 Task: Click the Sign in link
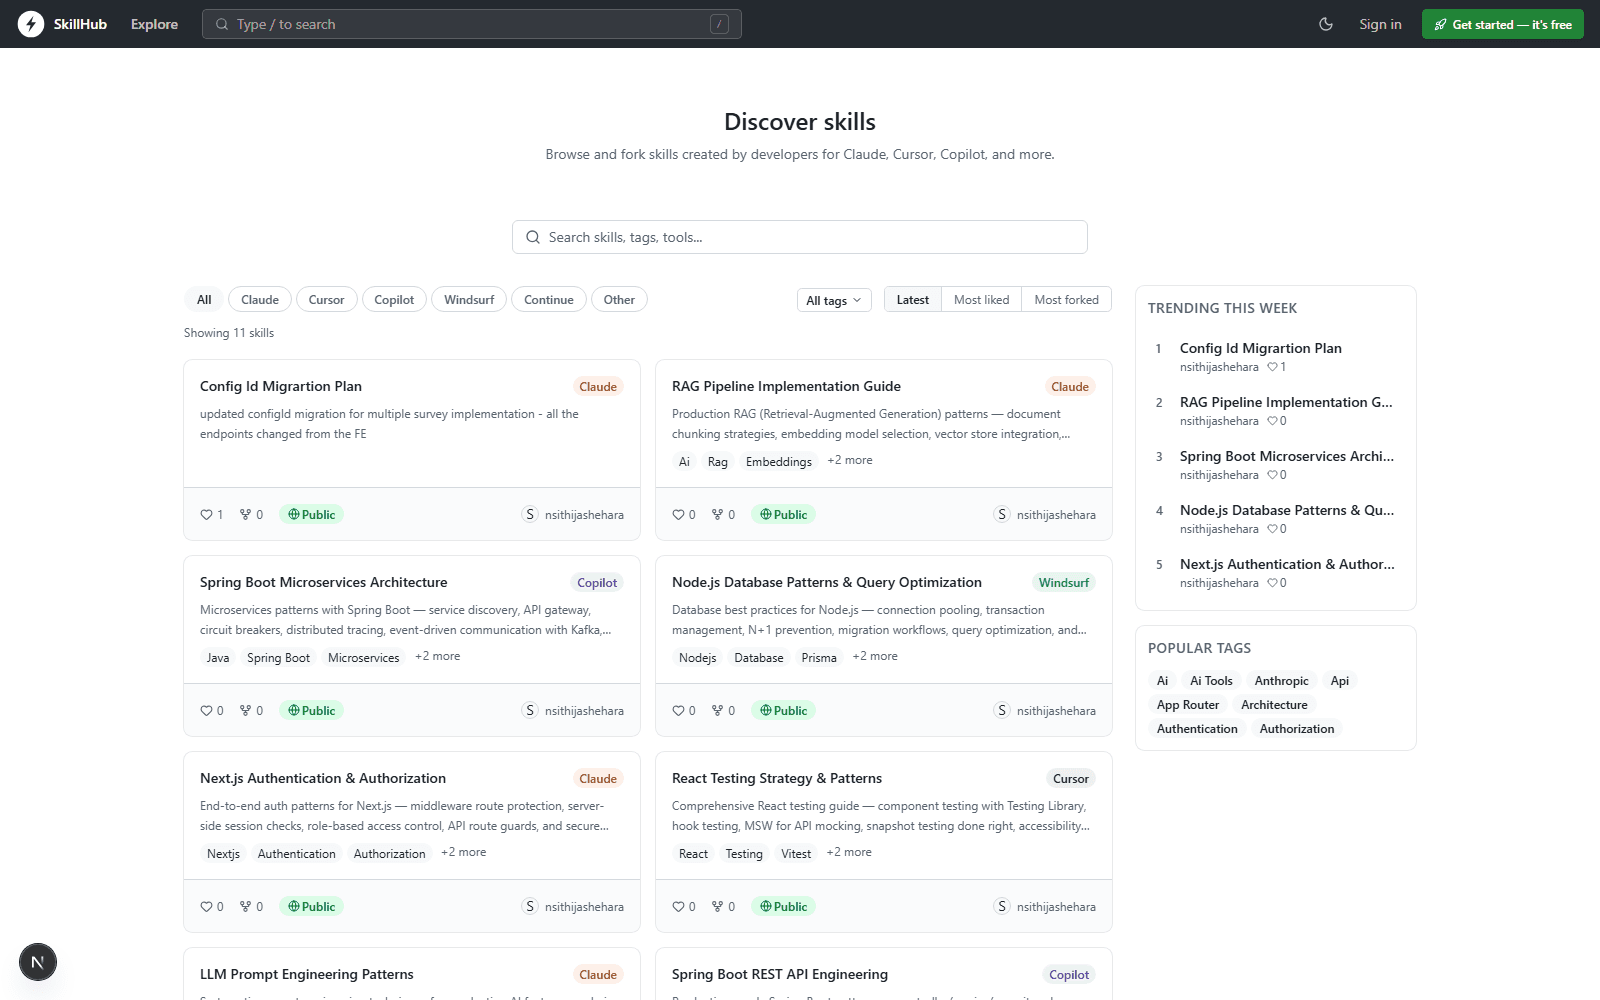[1380, 24]
